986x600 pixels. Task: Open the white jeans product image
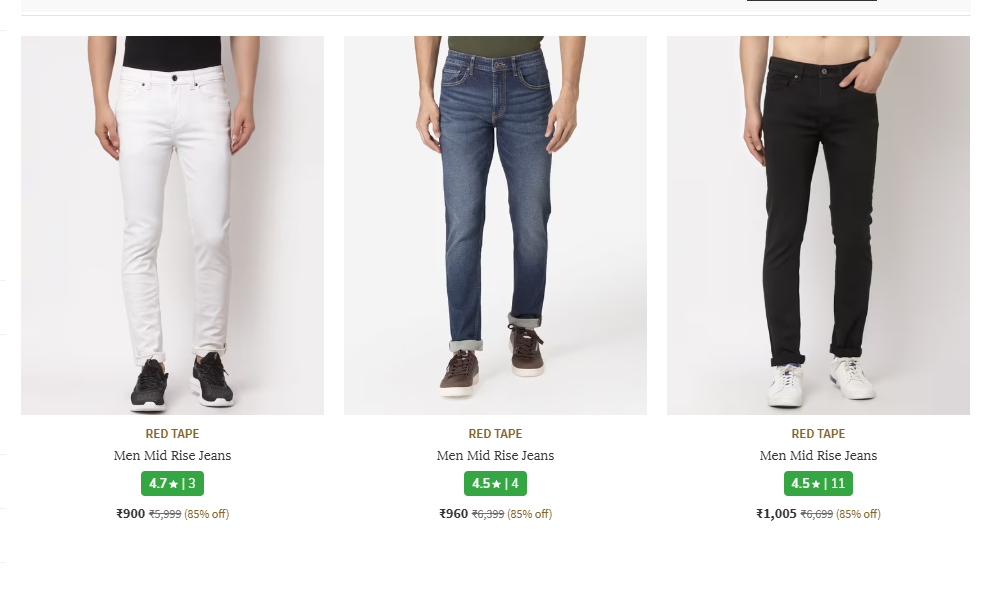[x=172, y=225]
